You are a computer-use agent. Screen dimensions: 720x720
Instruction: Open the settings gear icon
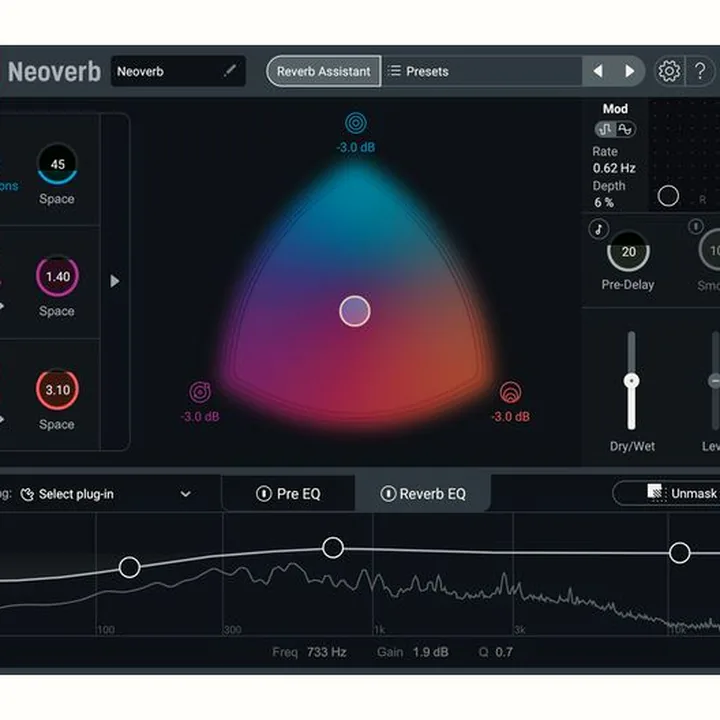click(x=669, y=71)
